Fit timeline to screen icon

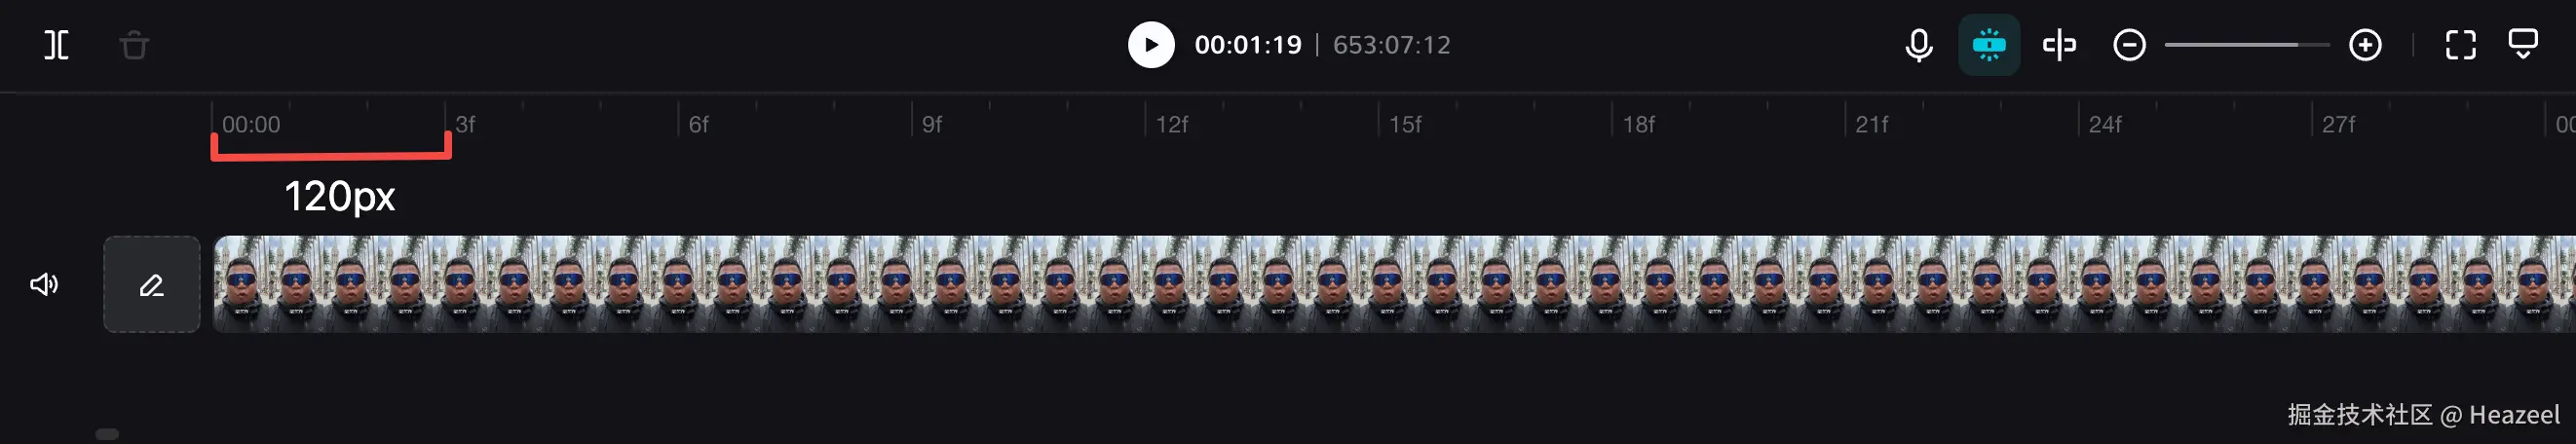(x=2460, y=45)
